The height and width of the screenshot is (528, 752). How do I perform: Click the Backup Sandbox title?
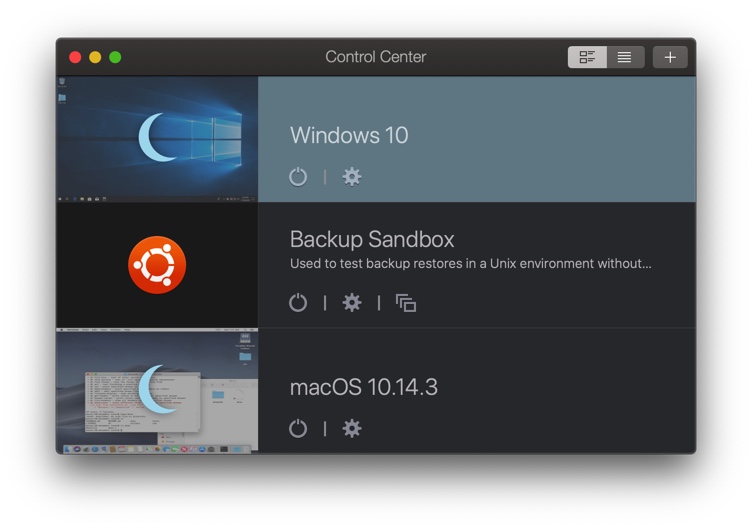click(372, 239)
